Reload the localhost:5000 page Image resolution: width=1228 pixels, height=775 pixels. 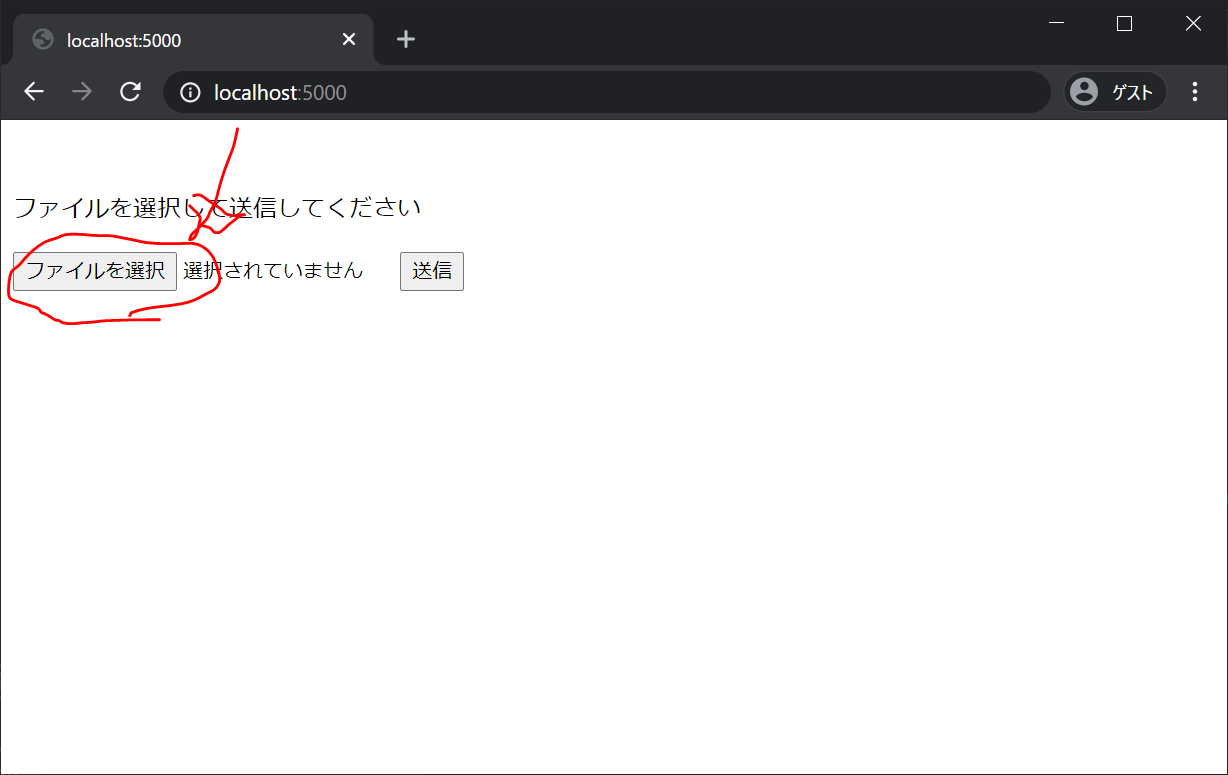pyautogui.click(x=130, y=92)
